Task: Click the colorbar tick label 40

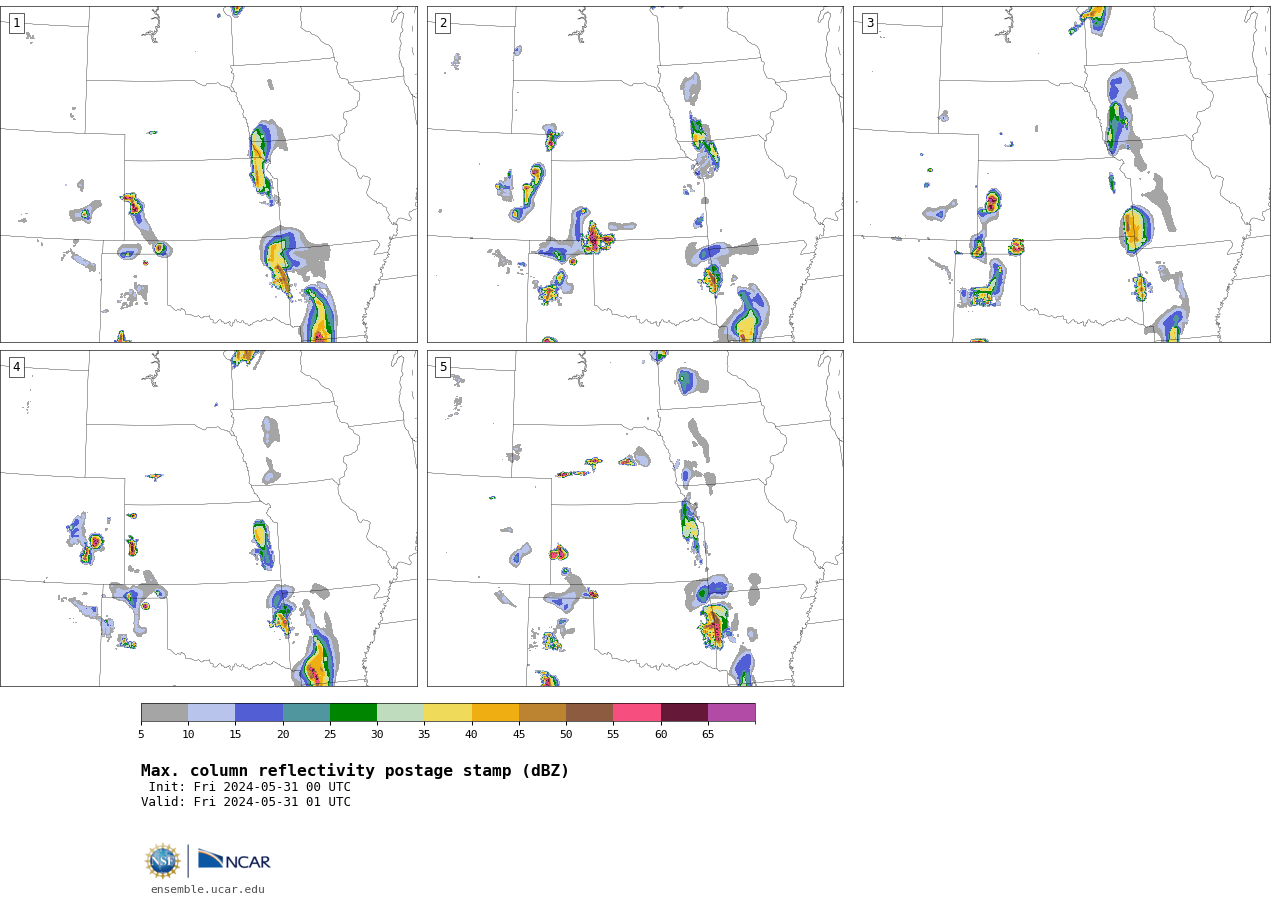Action: click(x=472, y=734)
